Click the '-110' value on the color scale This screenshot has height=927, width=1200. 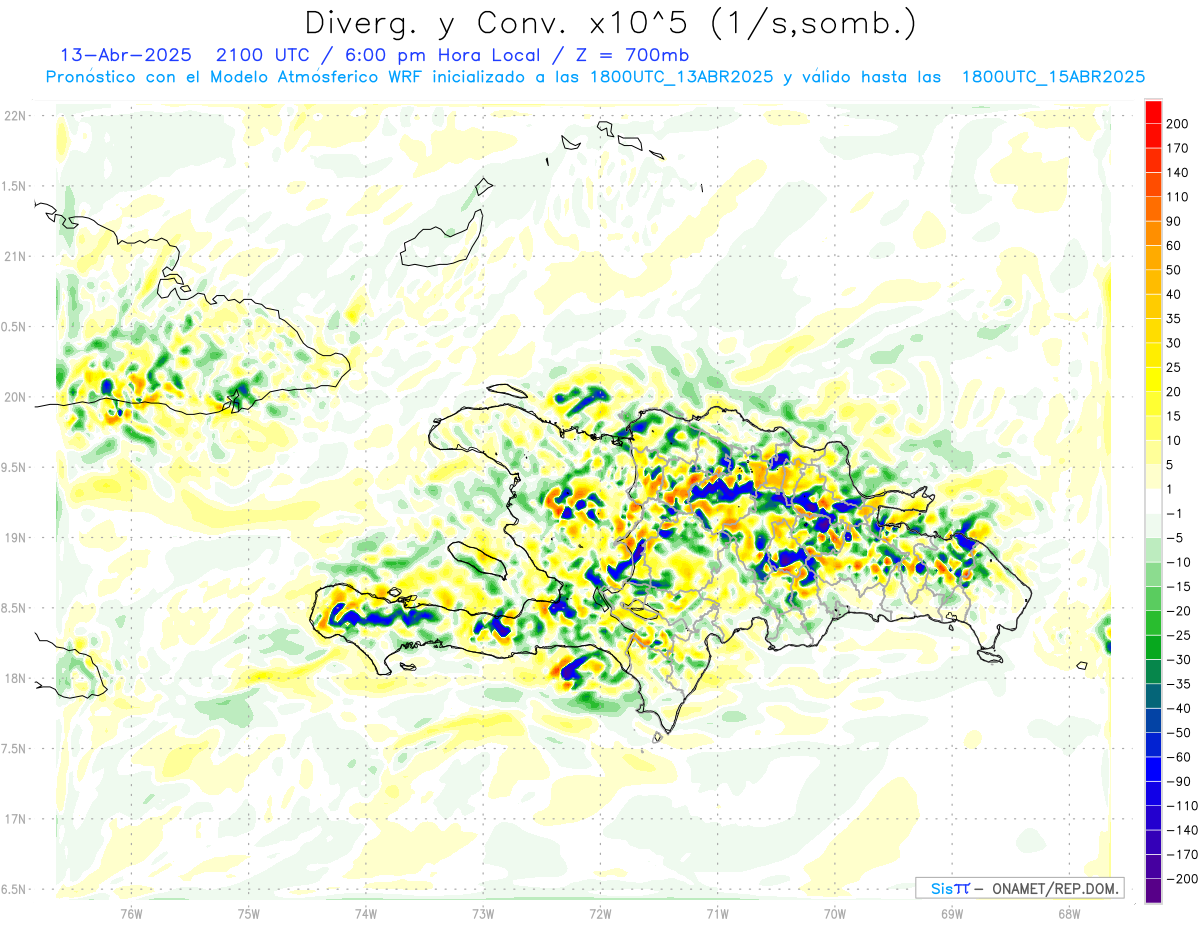(x=1180, y=805)
